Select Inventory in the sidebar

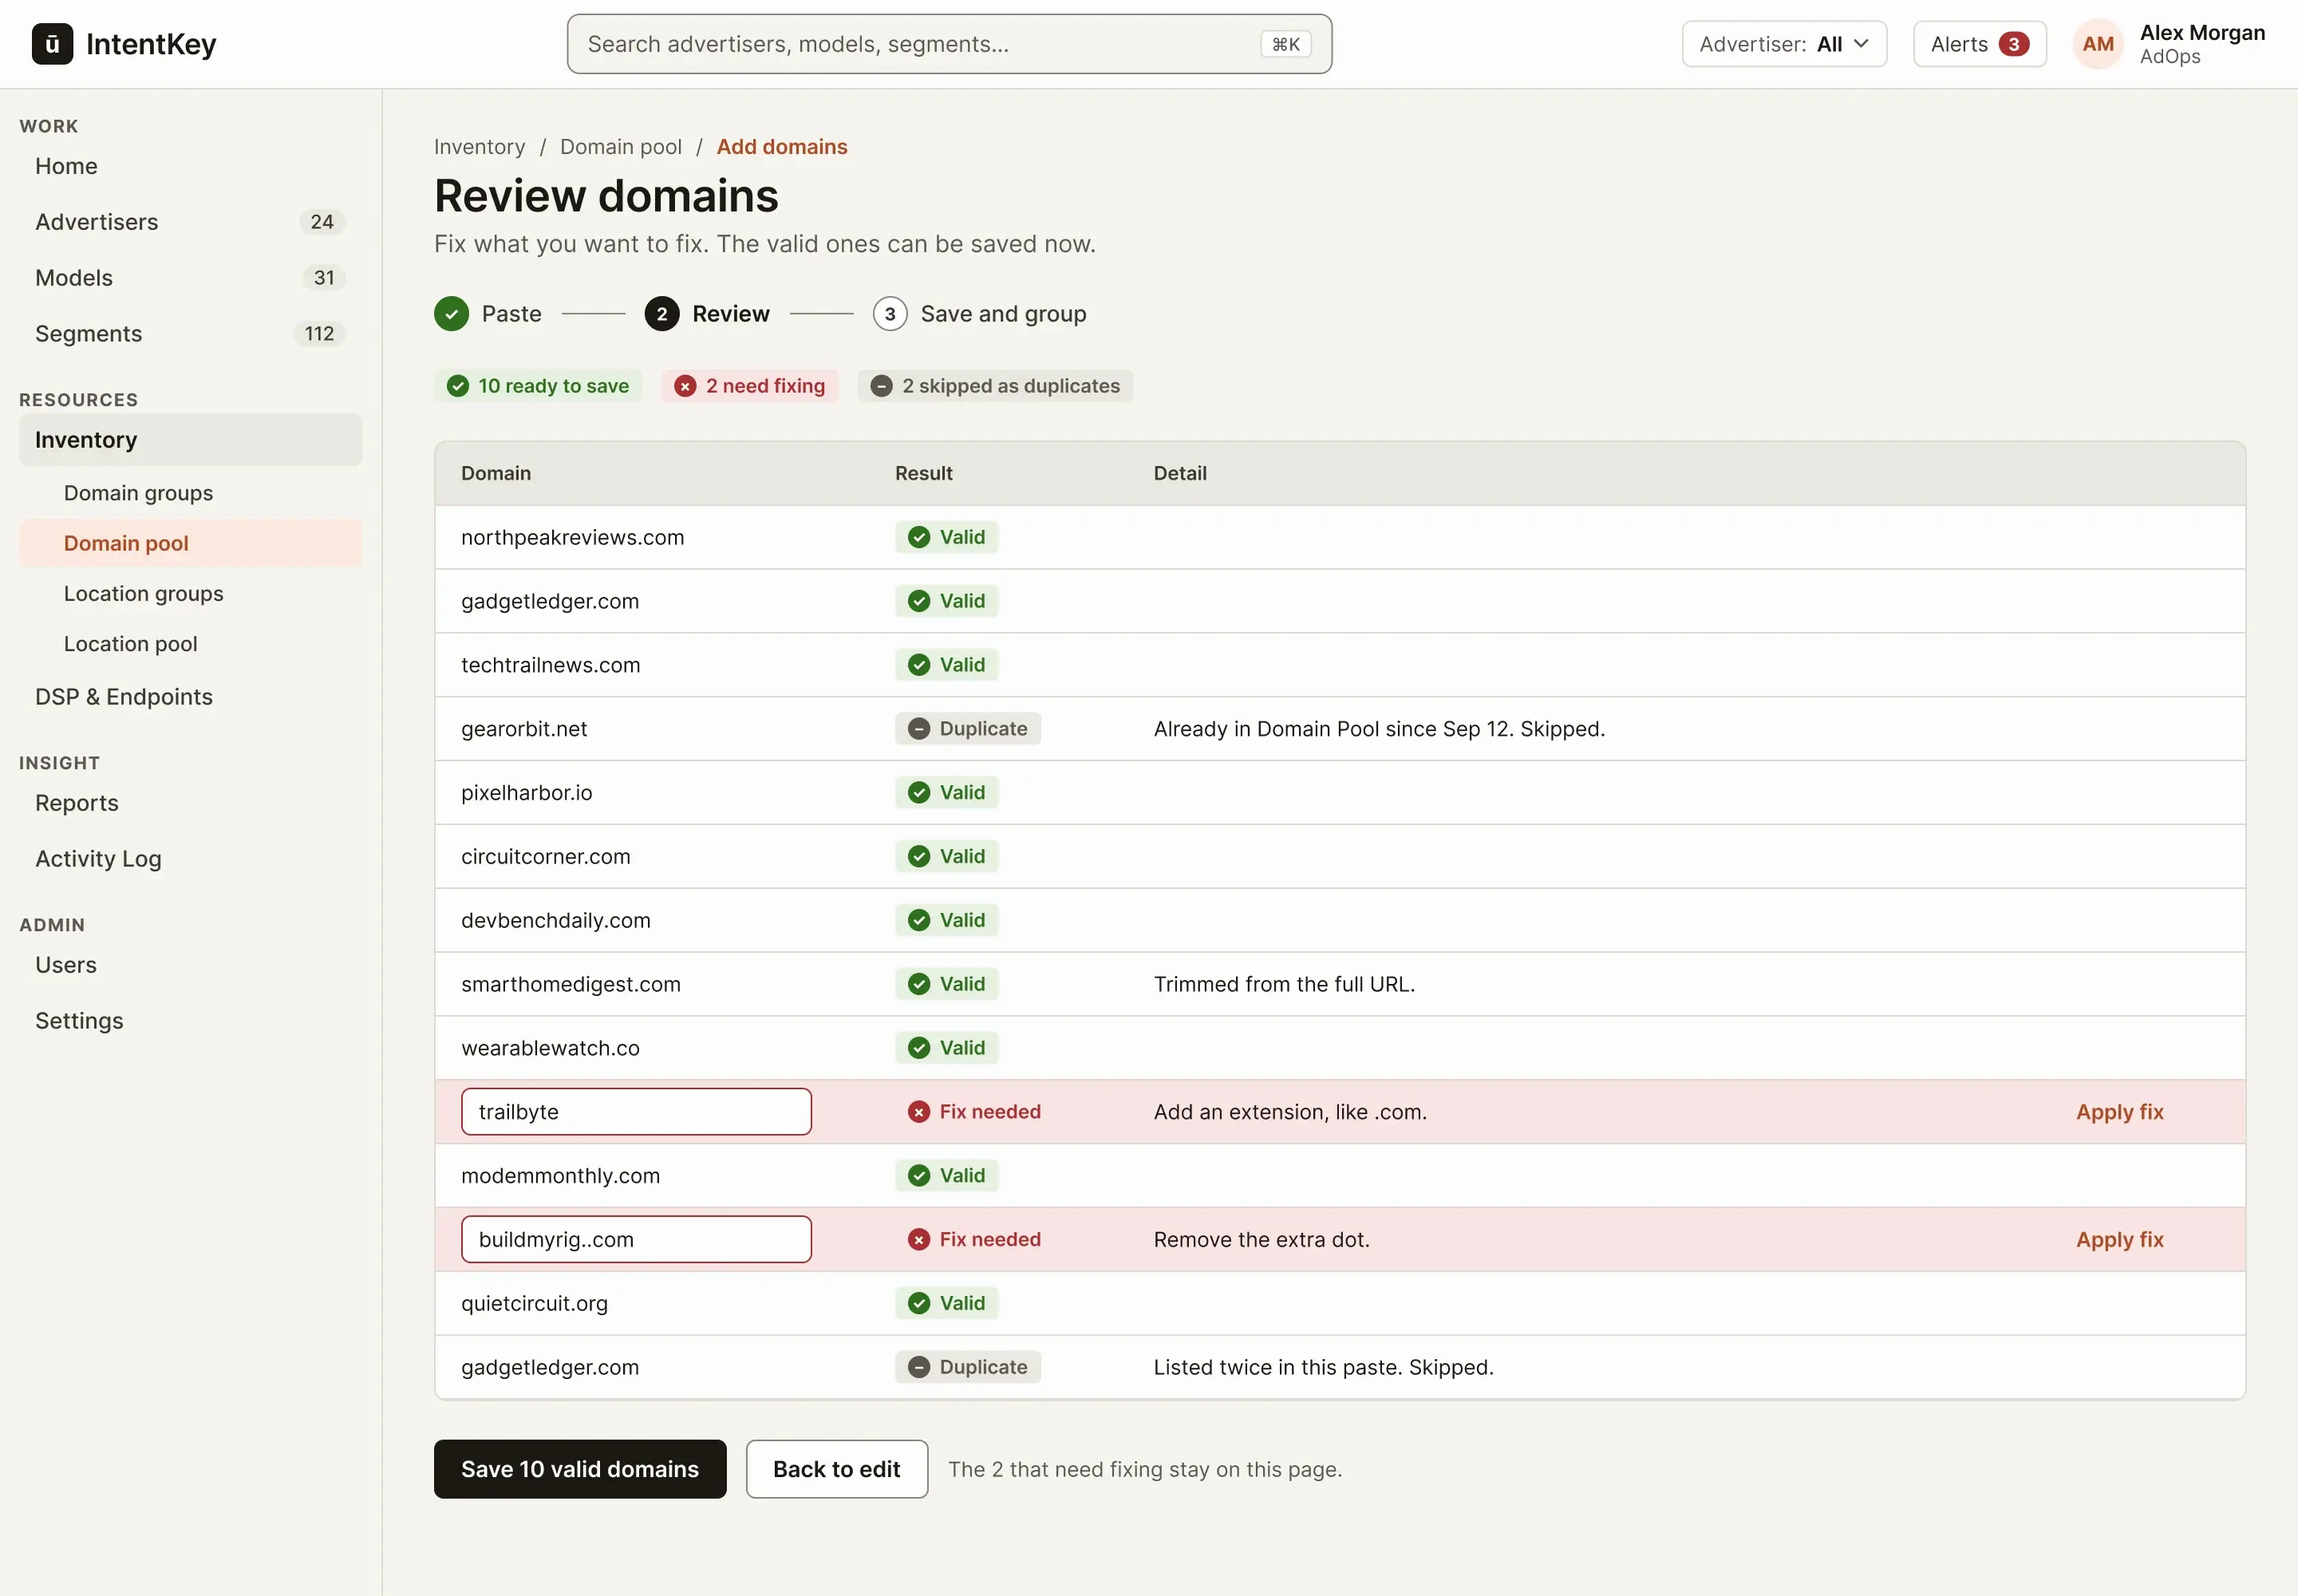(190, 440)
